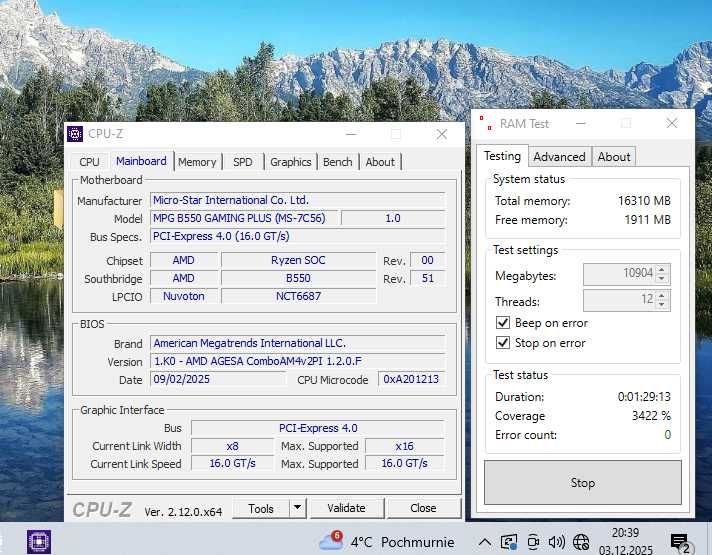Click the network globe tray icon

pos(581,542)
